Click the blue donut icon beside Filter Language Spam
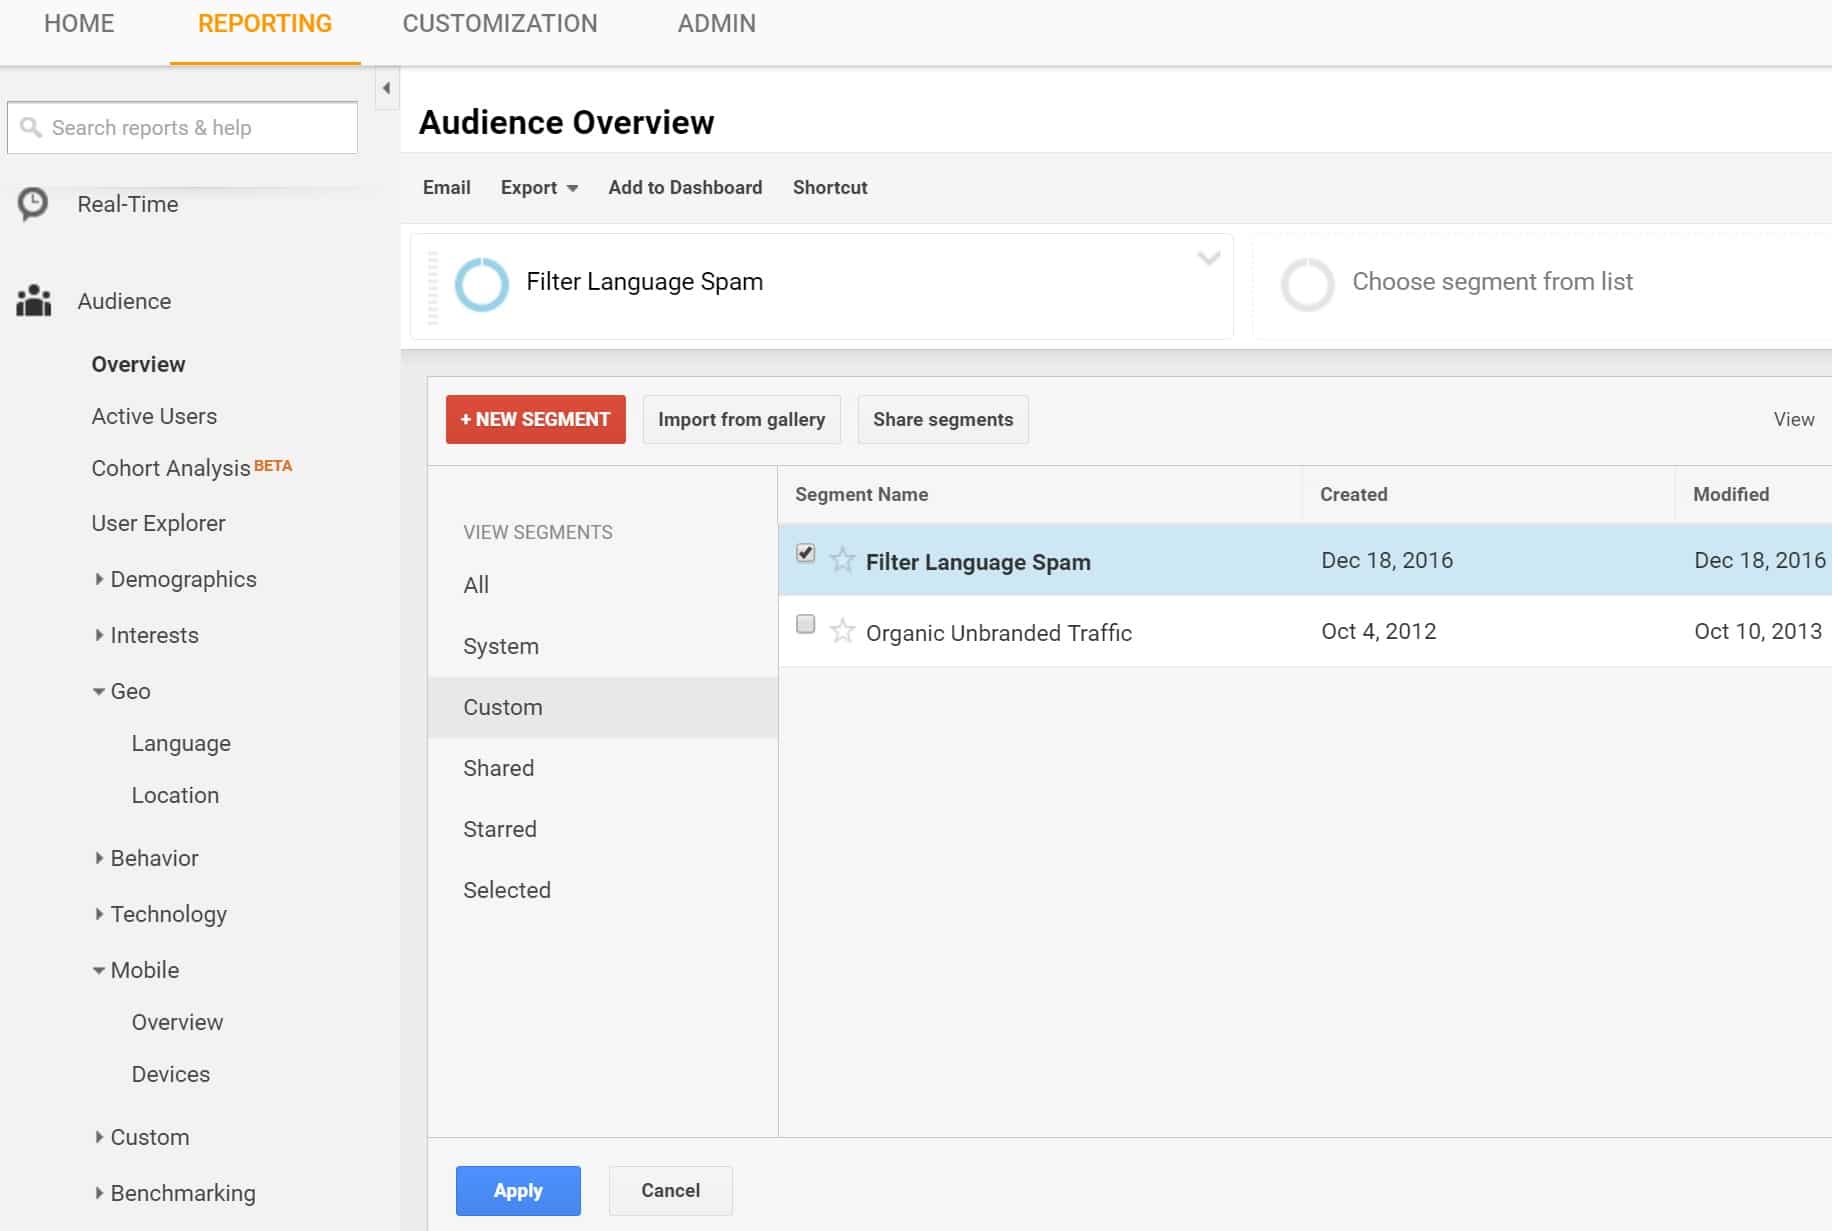Viewport: 1832px width, 1231px height. pyautogui.click(x=483, y=284)
